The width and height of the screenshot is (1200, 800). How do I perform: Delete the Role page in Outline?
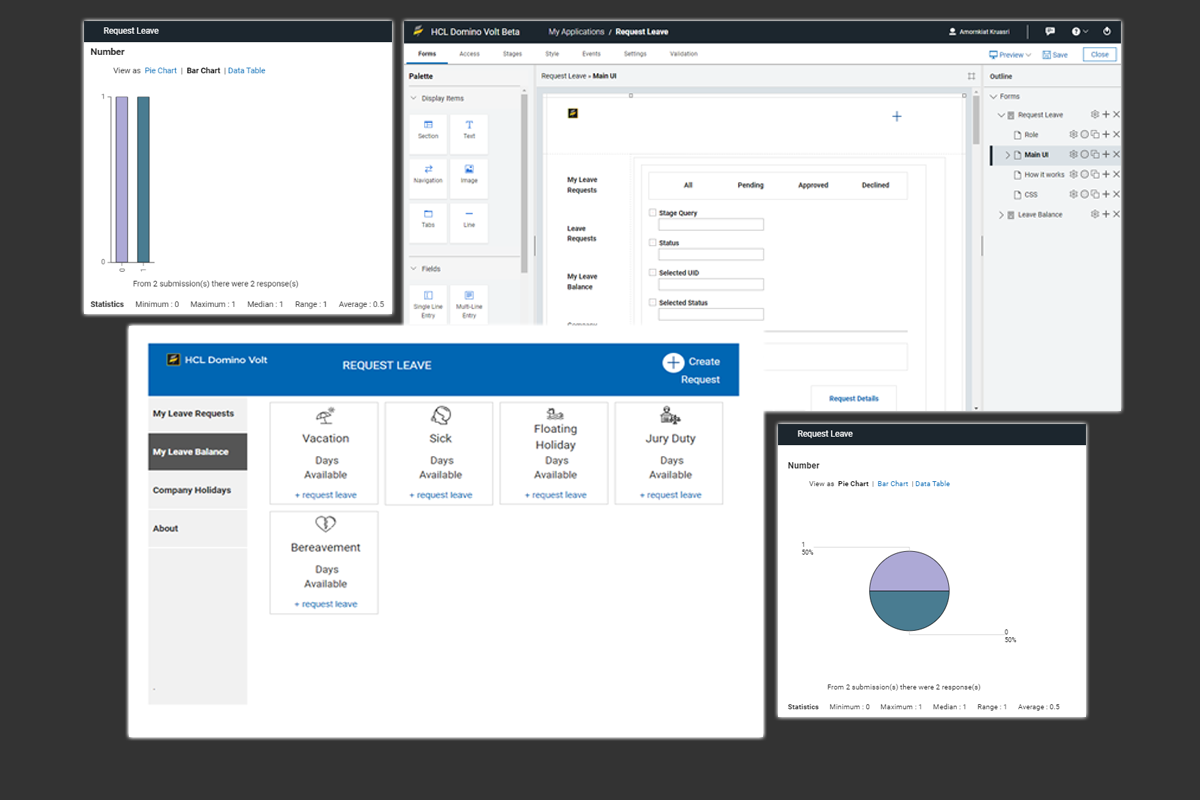tap(1117, 134)
